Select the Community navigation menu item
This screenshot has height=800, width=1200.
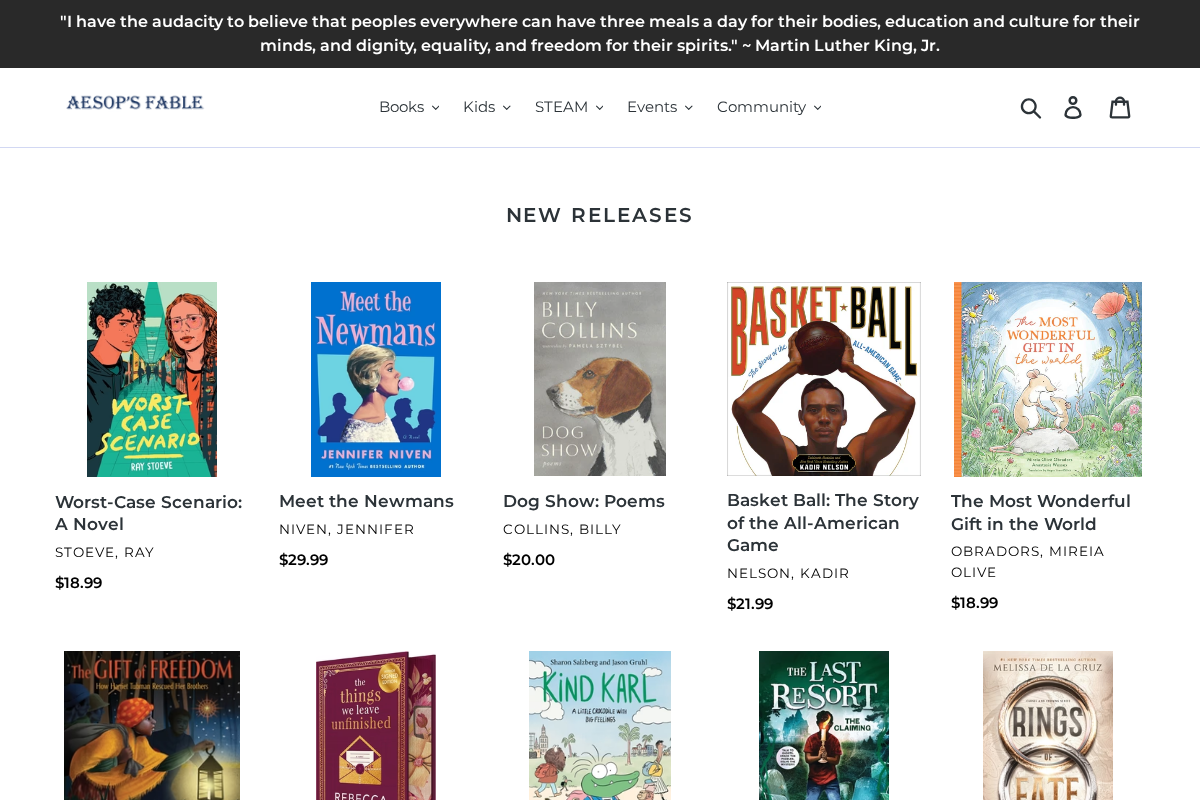coord(768,106)
